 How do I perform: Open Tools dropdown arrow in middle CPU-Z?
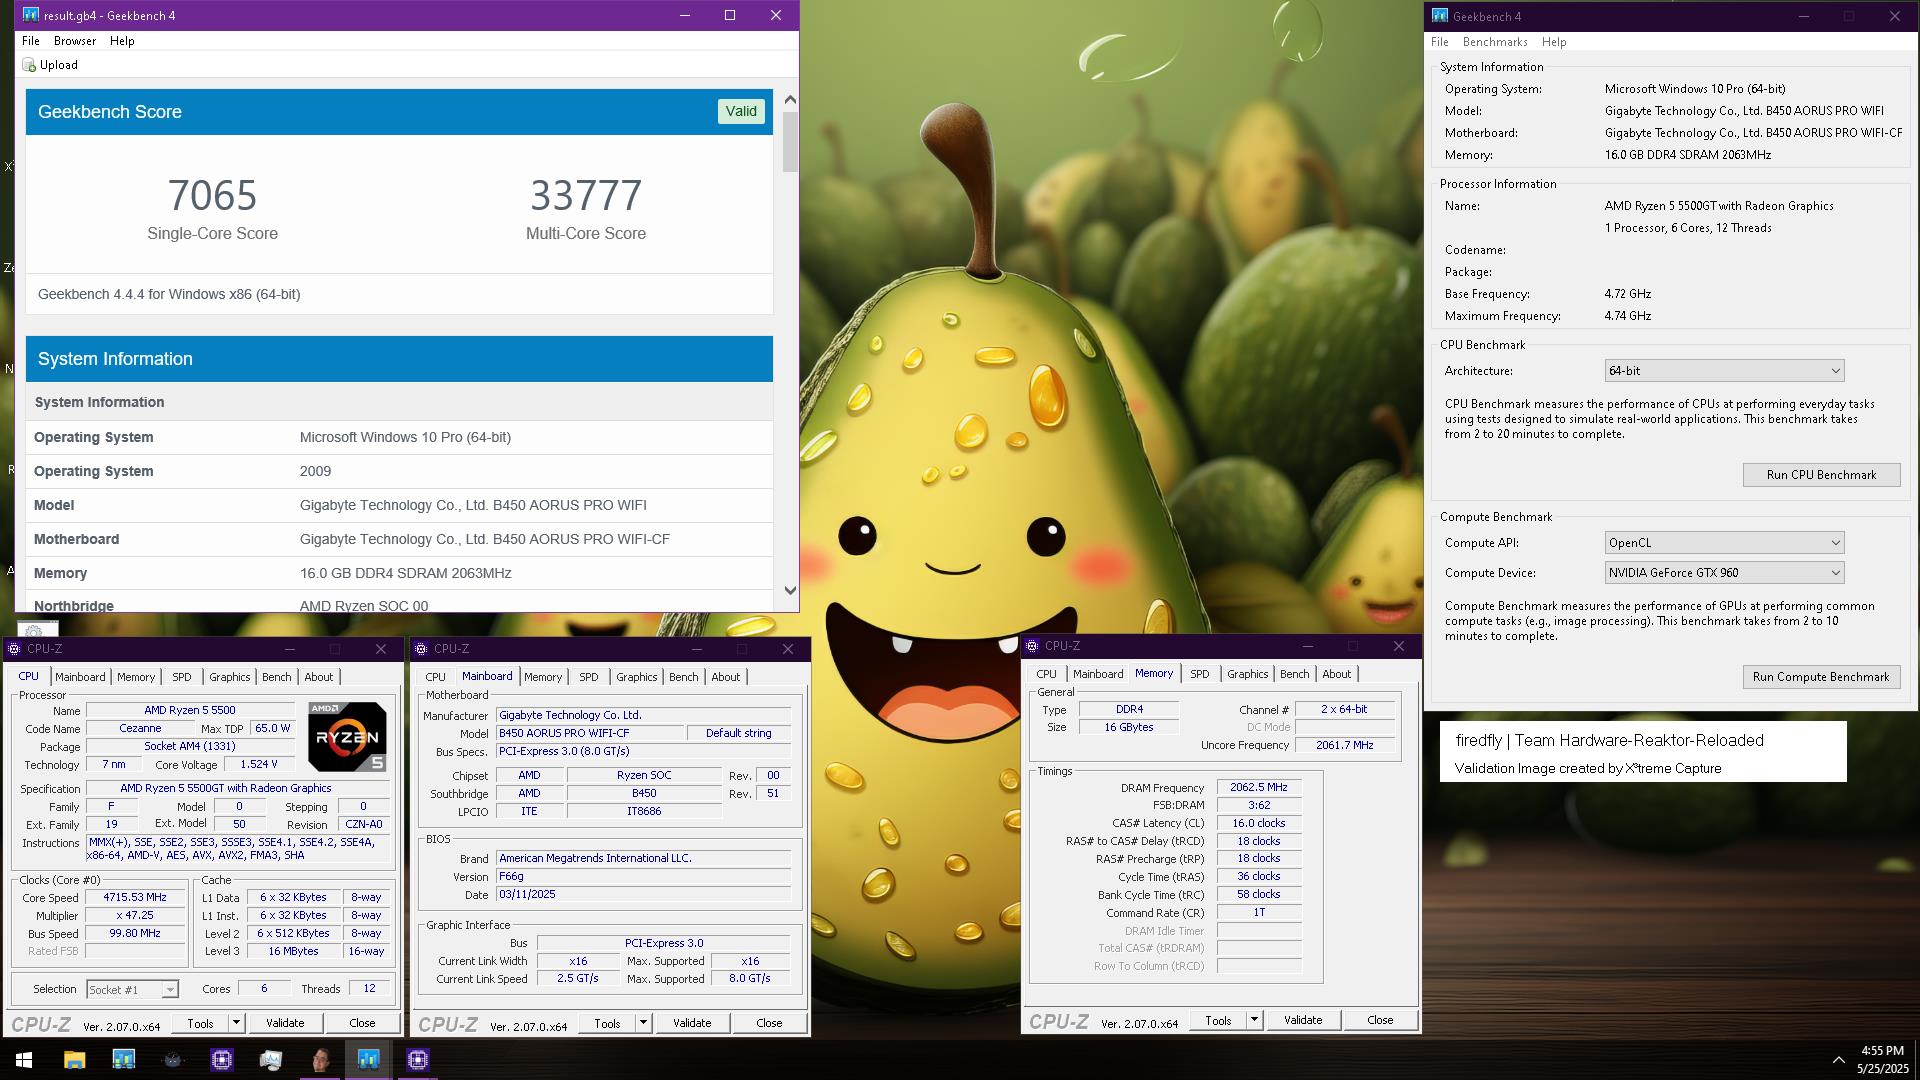[x=643, y=1023]
